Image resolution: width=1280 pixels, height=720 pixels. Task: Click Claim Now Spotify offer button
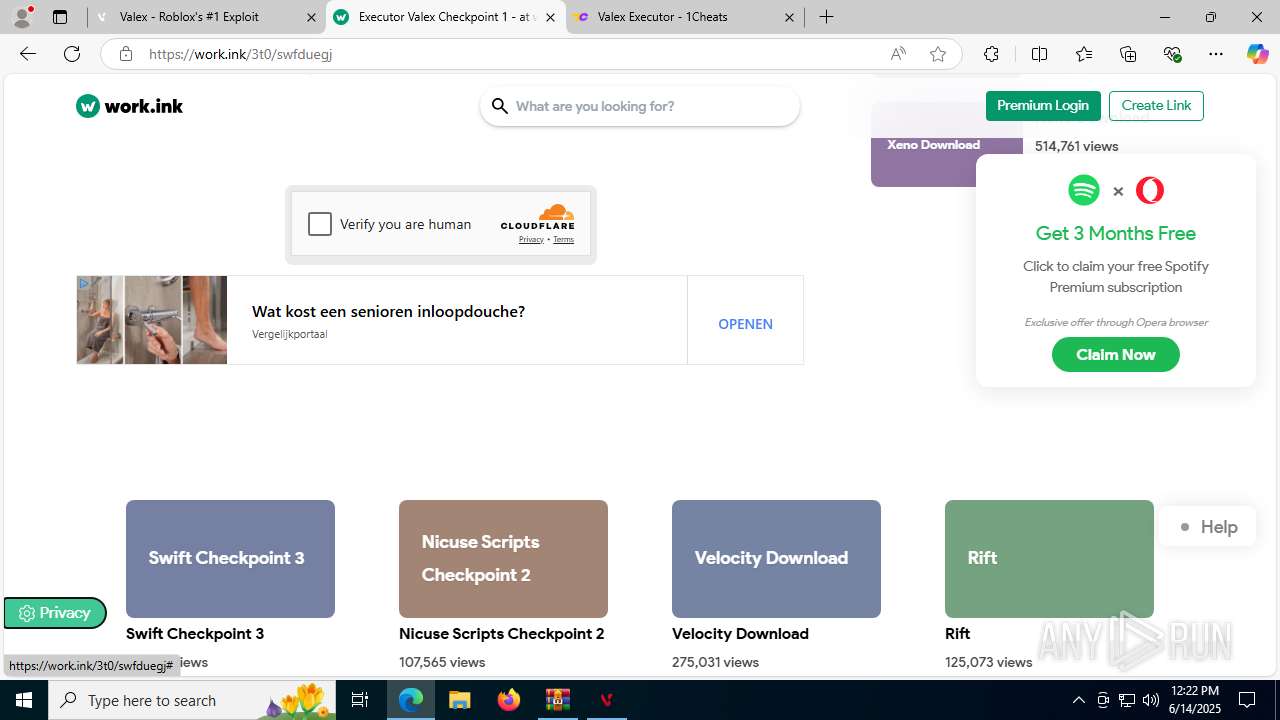point(1116,355)
